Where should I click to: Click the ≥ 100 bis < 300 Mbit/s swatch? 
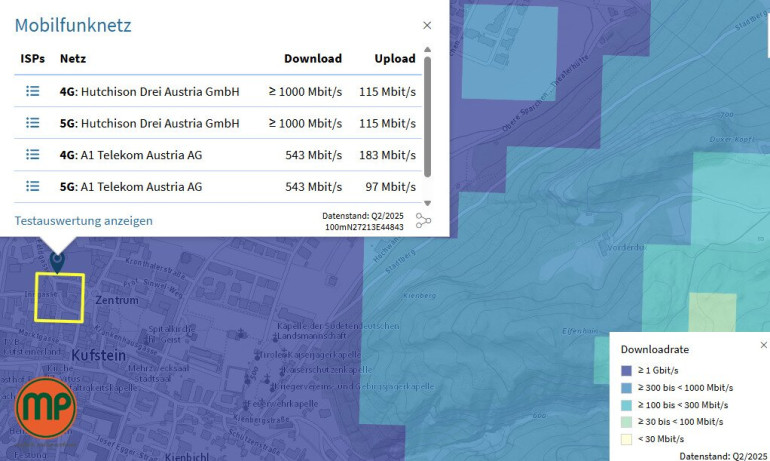coord(627,405)
